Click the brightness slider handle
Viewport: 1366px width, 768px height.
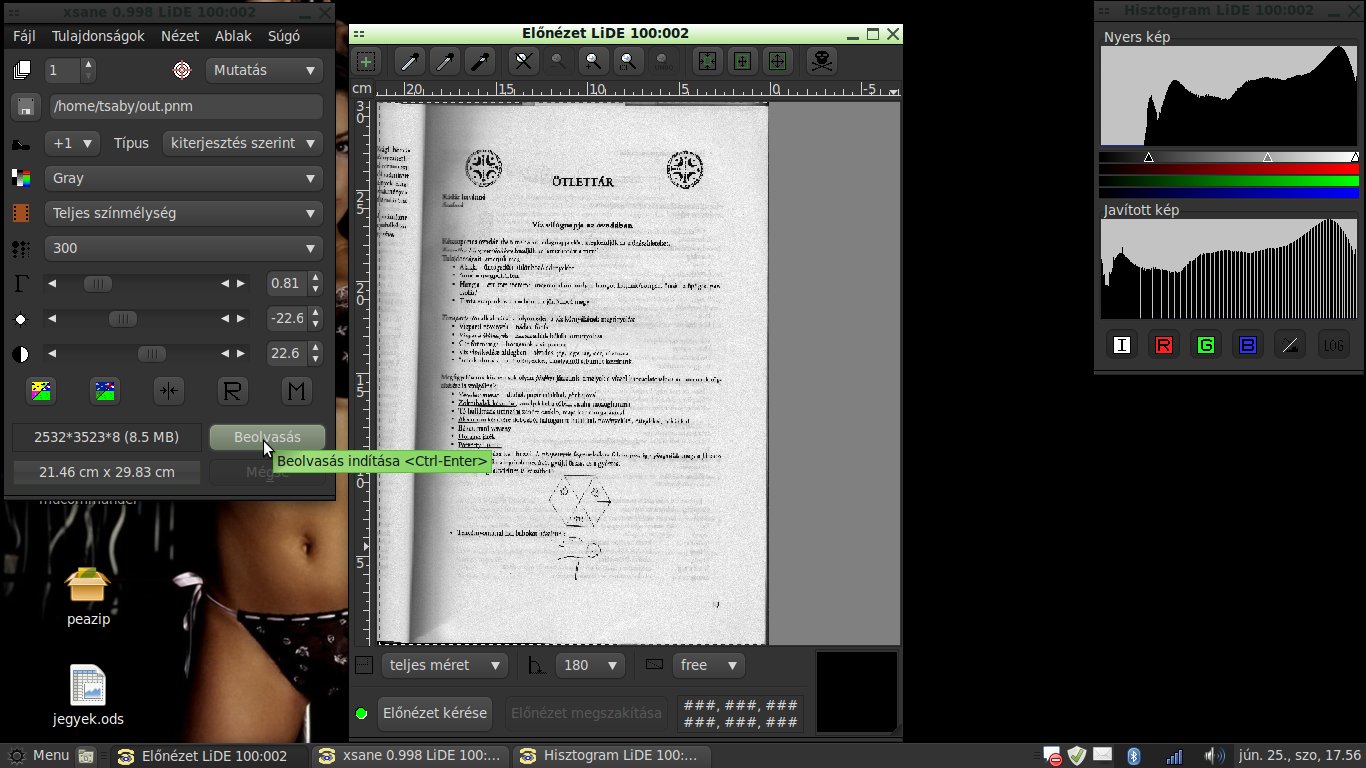(122, 319)
